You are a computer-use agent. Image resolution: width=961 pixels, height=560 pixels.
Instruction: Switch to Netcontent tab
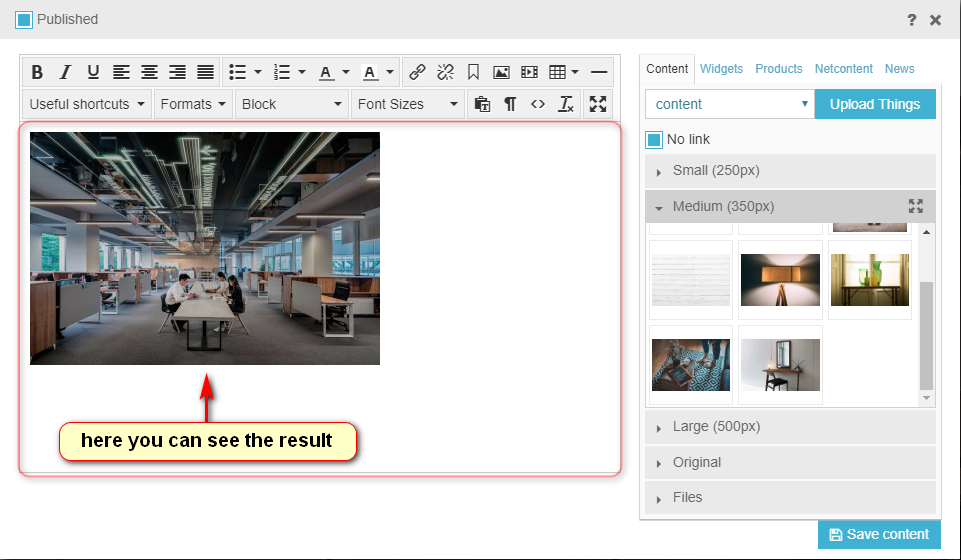[843, 69]
